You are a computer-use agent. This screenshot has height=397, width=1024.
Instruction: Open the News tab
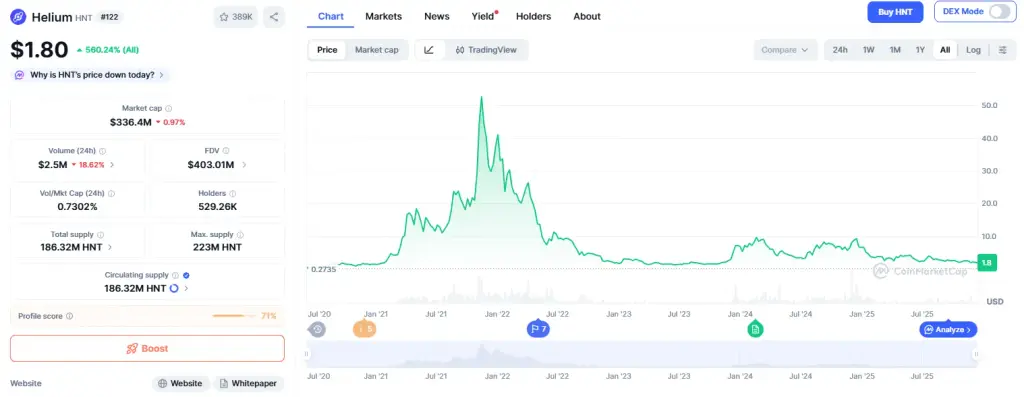tap(436, 16)
